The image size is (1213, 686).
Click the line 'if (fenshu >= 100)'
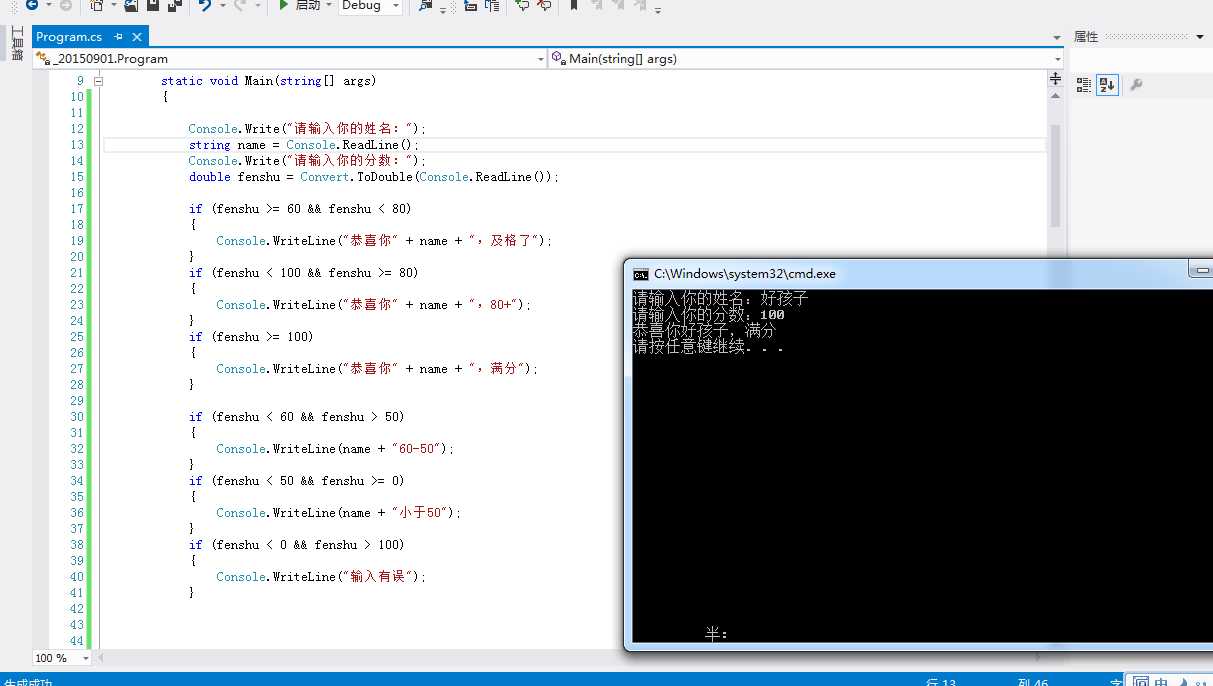(x=251, y=337)
